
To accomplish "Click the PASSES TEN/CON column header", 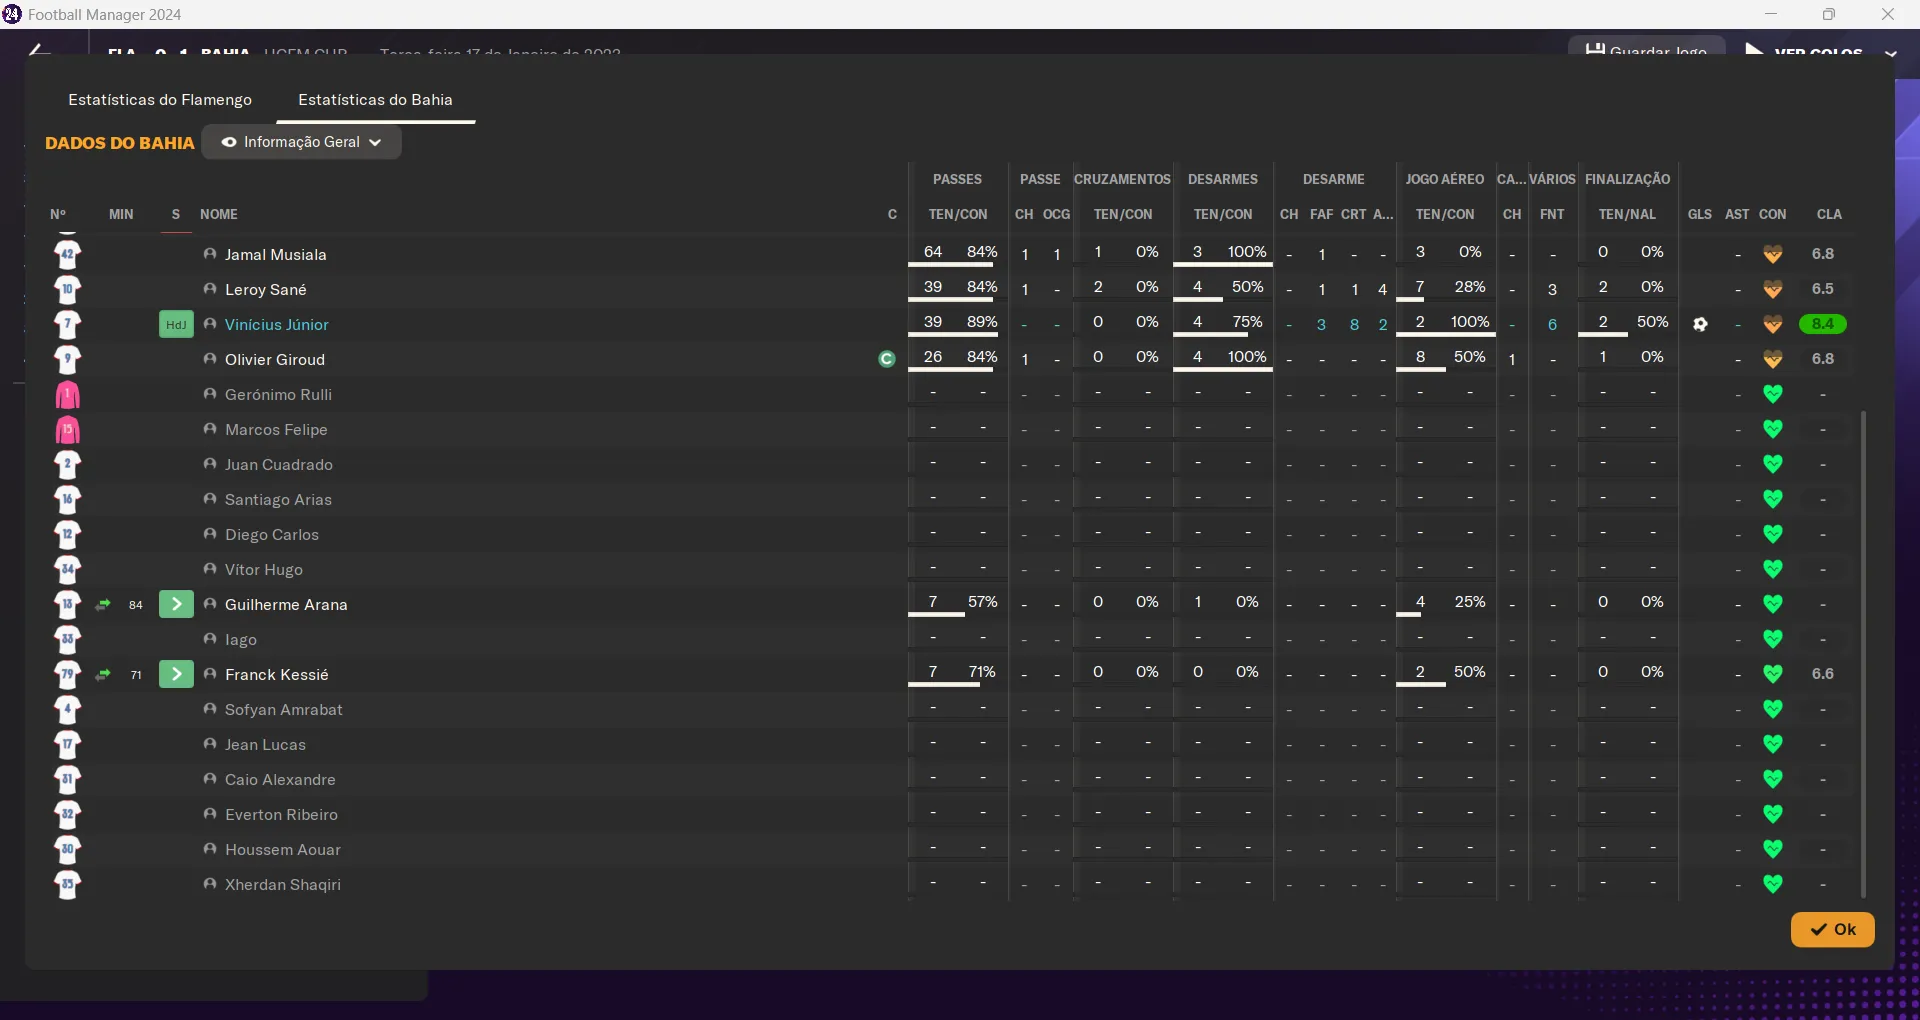I will click(958, 215).
